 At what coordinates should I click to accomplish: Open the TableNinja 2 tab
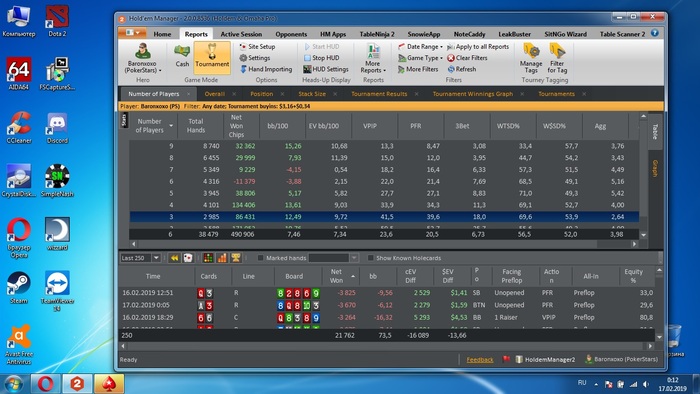[x=377, y=34]
